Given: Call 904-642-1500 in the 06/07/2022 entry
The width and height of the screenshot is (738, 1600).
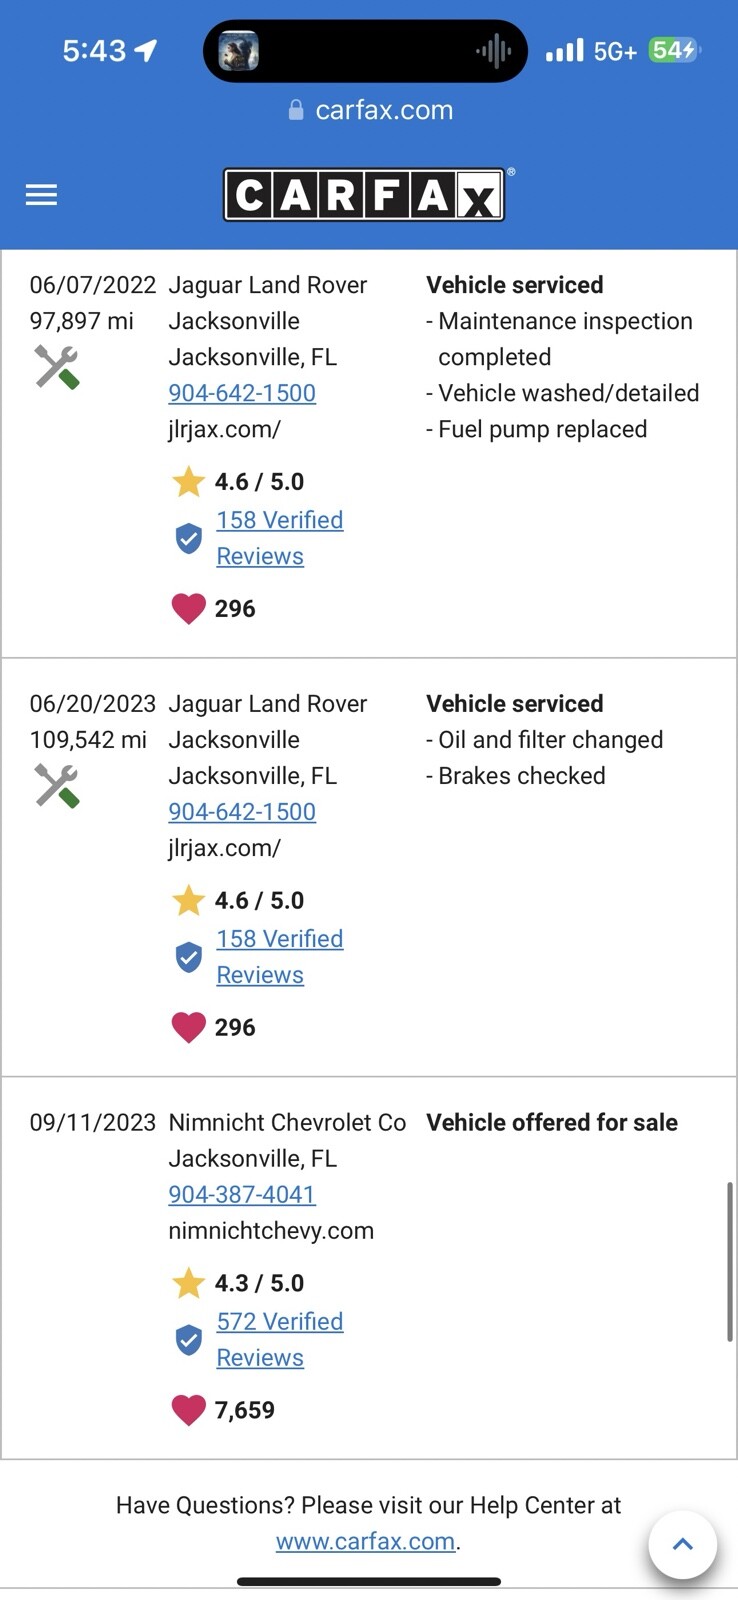Looking at the screenshot, I should coord(241,393).
